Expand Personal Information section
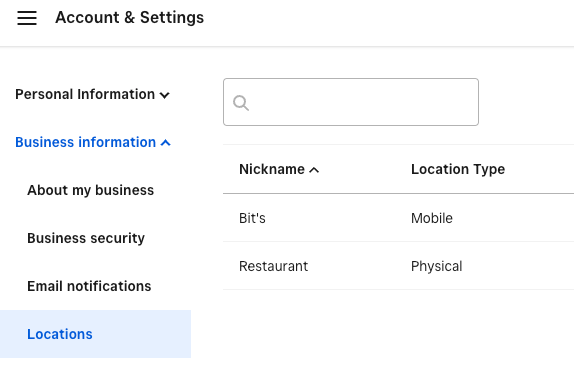Screen dimensions: 574x366 92,94
